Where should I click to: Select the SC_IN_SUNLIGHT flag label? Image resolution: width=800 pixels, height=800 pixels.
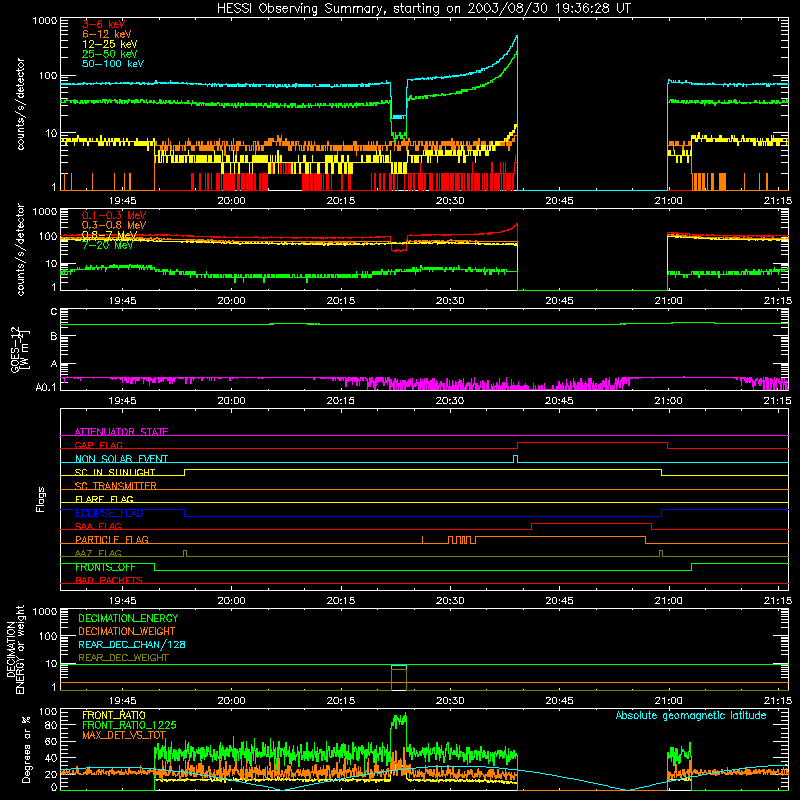tap(115, 472)
